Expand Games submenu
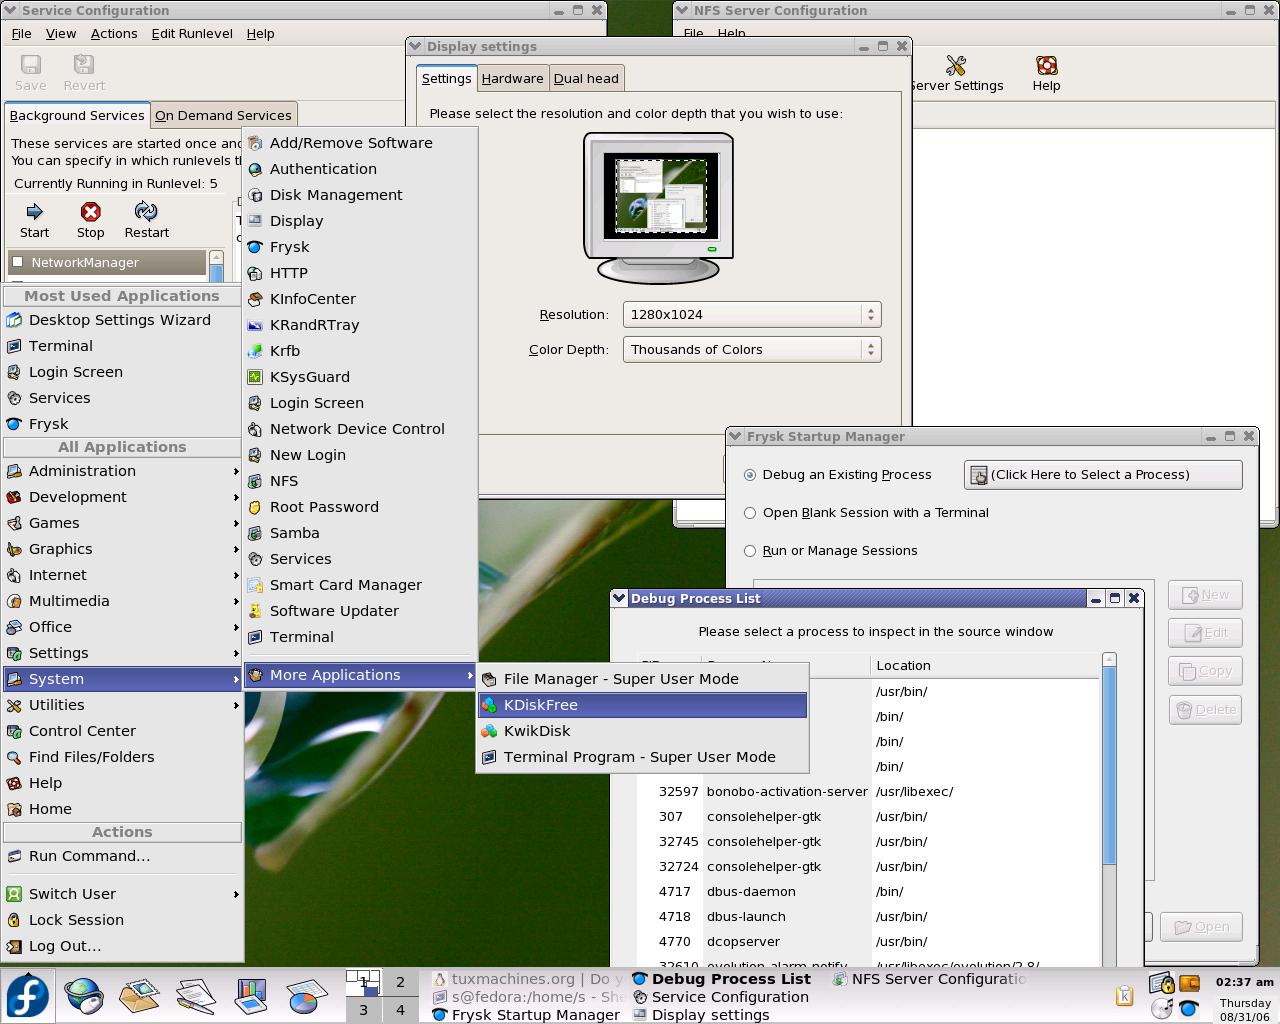The width and height of the screenshot is (1280, 1024). (122, 523)
